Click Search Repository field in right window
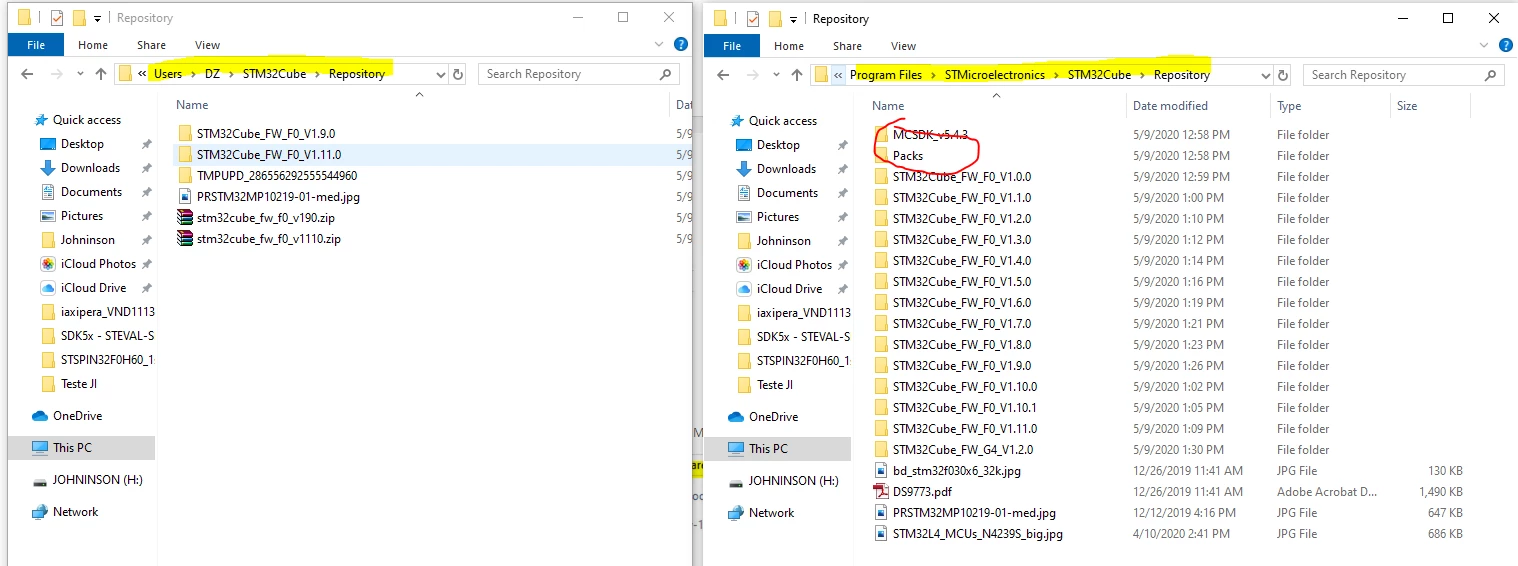This screenshot has width=1518, height=566. (1404, 75)
